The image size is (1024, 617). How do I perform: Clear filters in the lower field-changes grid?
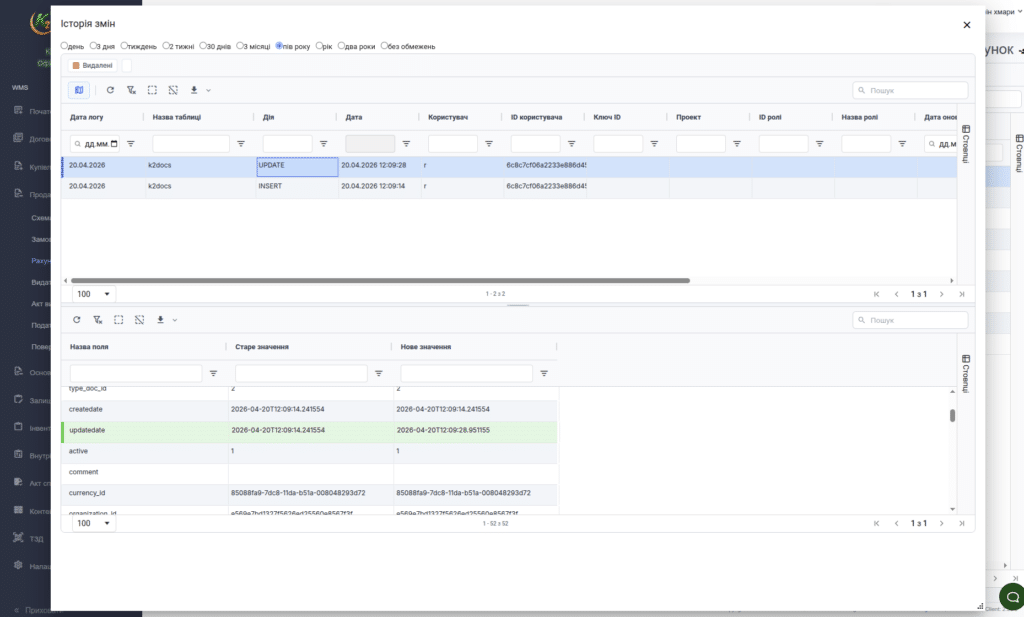click(x=97, y=320)
